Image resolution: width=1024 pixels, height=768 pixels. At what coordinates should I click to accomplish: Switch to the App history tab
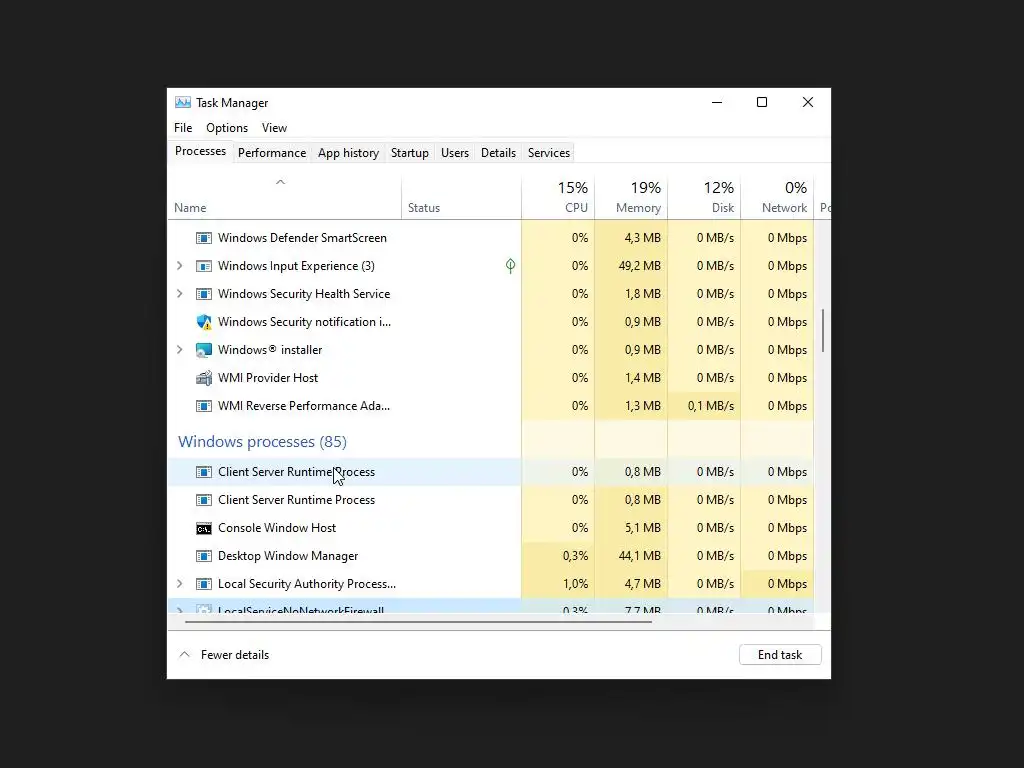348,153
